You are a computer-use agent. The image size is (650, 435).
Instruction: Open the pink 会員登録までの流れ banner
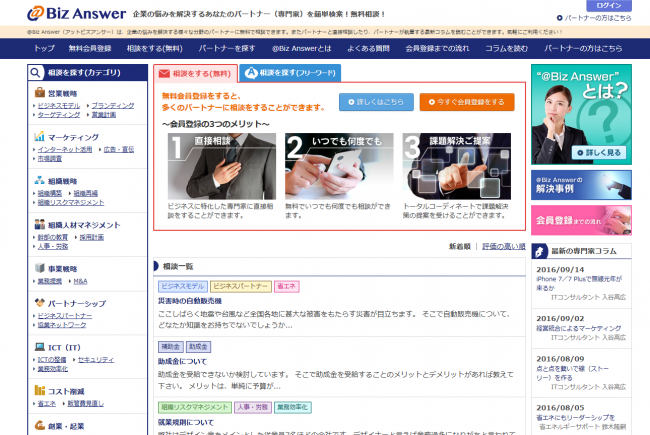pyautogui.click(x=581, y=220)
